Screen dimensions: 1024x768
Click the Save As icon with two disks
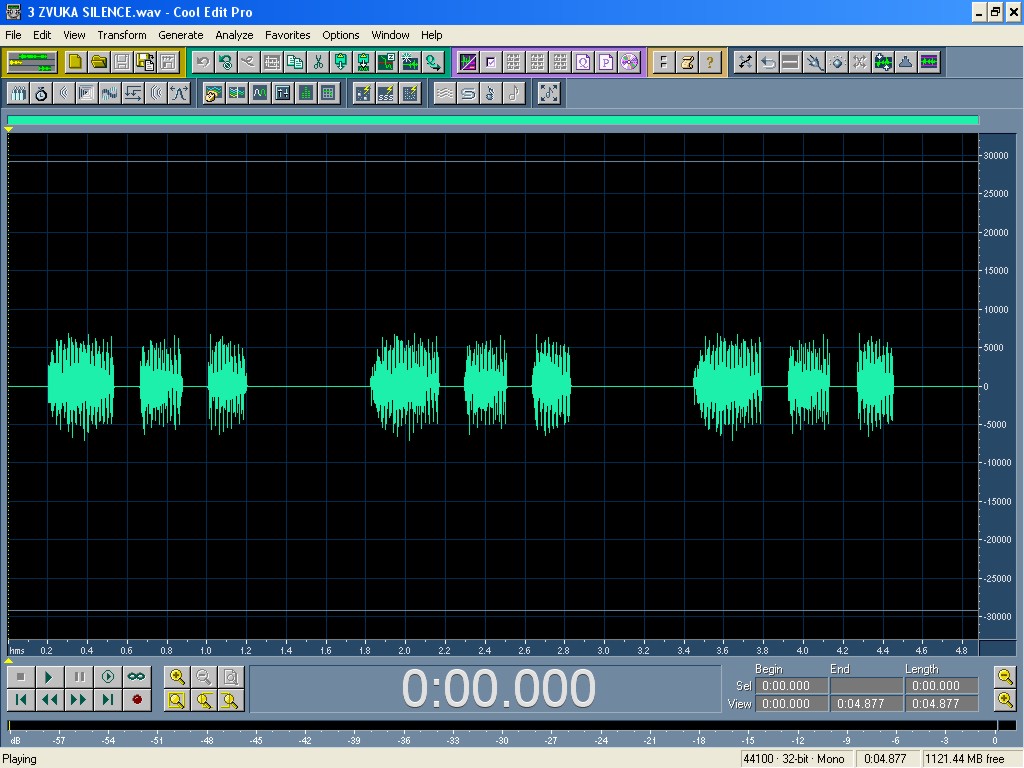point(145,62)
